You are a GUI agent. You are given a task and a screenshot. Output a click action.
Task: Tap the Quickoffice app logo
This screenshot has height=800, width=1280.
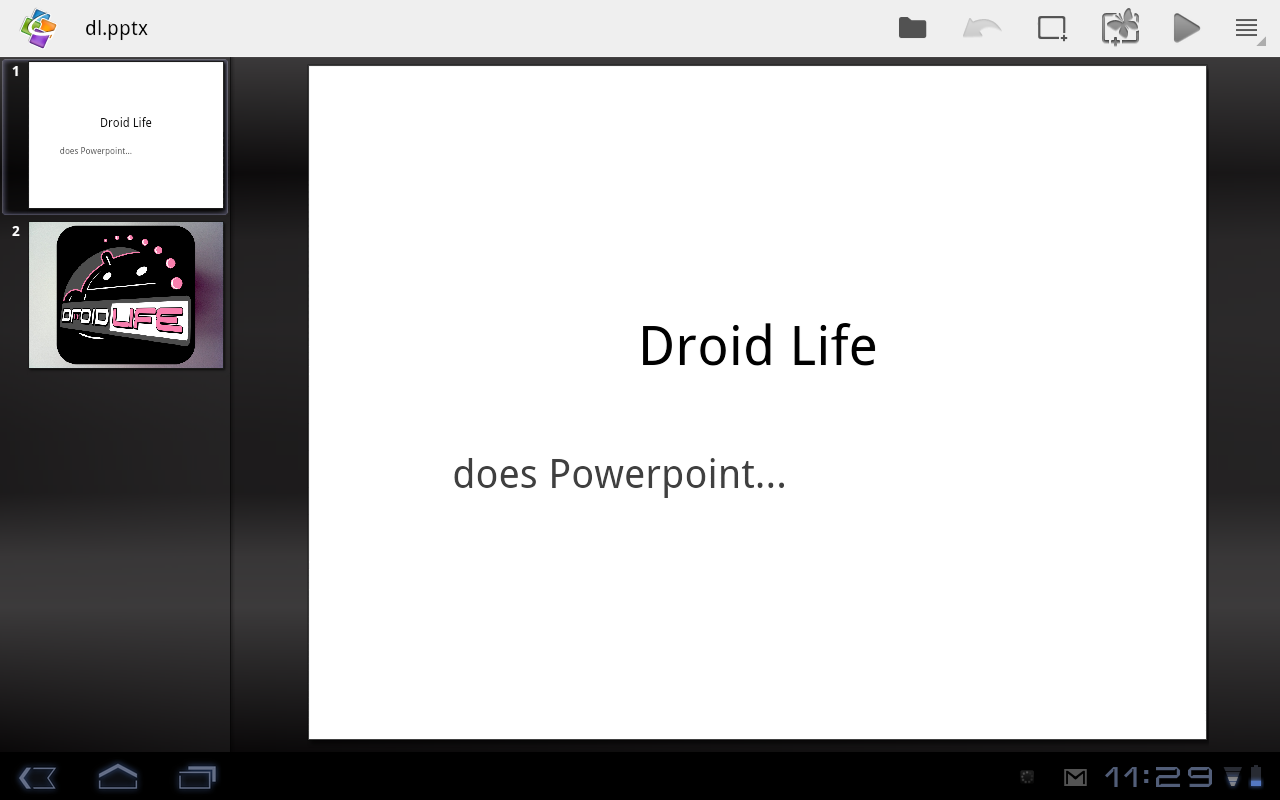(x=39, y=28)
